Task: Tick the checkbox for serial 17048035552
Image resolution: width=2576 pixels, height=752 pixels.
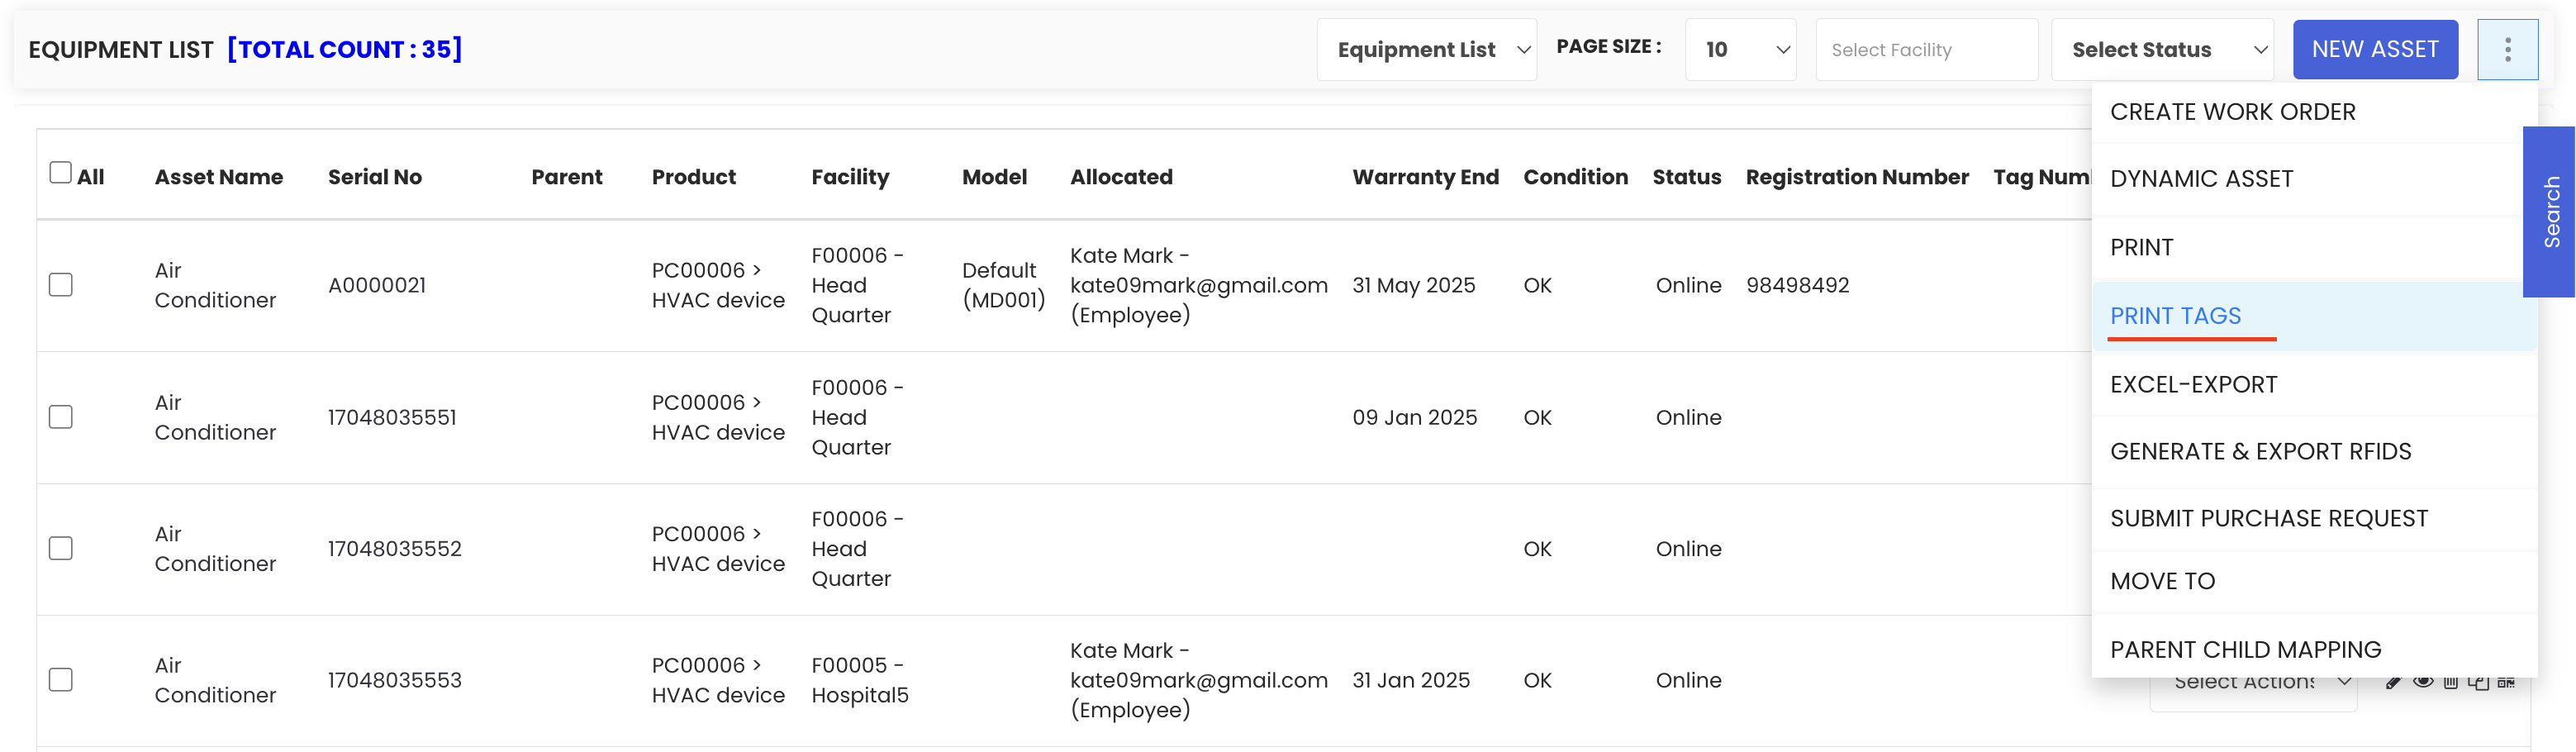Action: point(61,548)
